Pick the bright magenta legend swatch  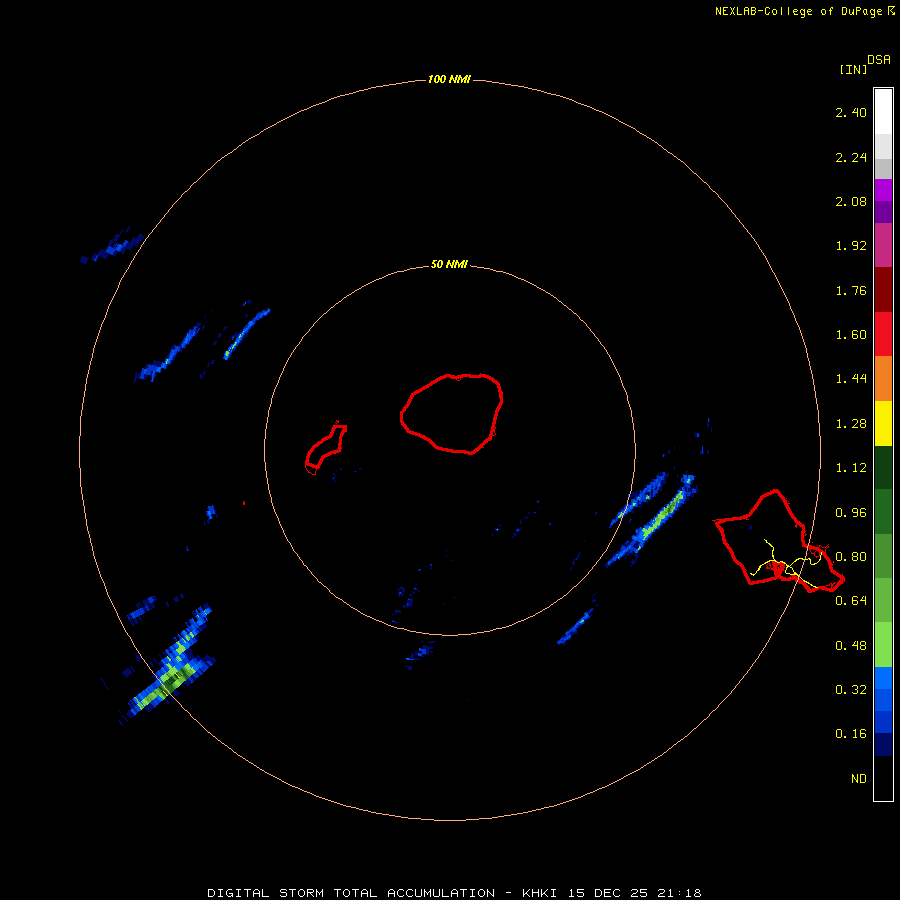point(883,190)
